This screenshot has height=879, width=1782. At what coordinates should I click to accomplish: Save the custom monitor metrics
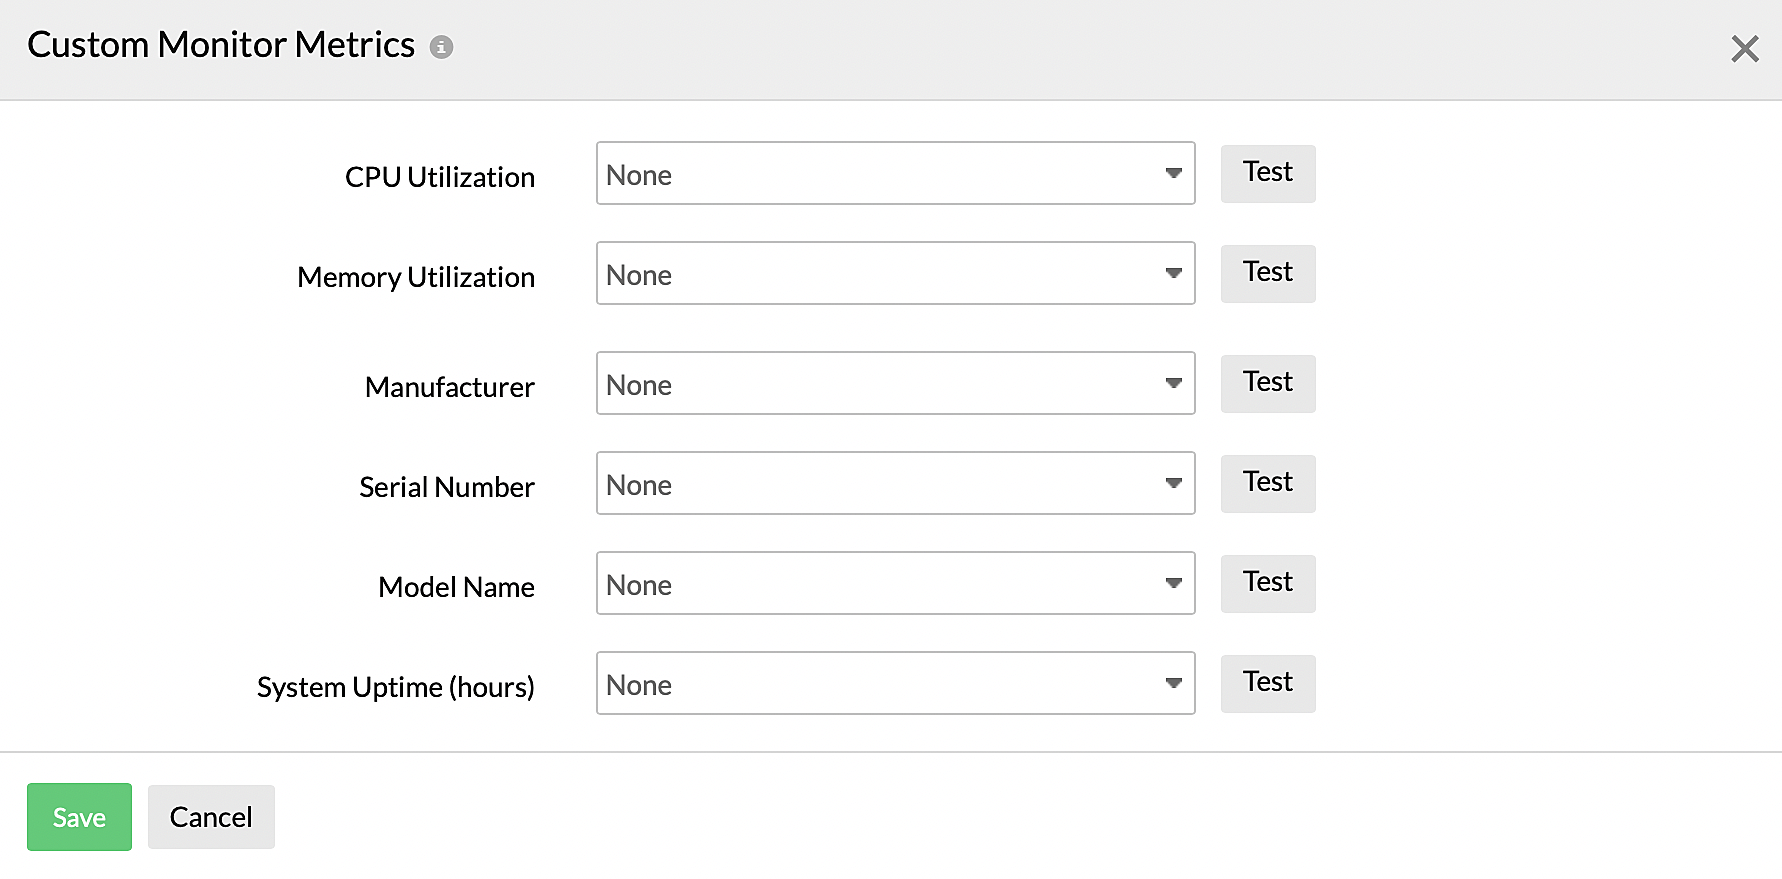pyautogui.click(x=79, y=817)
